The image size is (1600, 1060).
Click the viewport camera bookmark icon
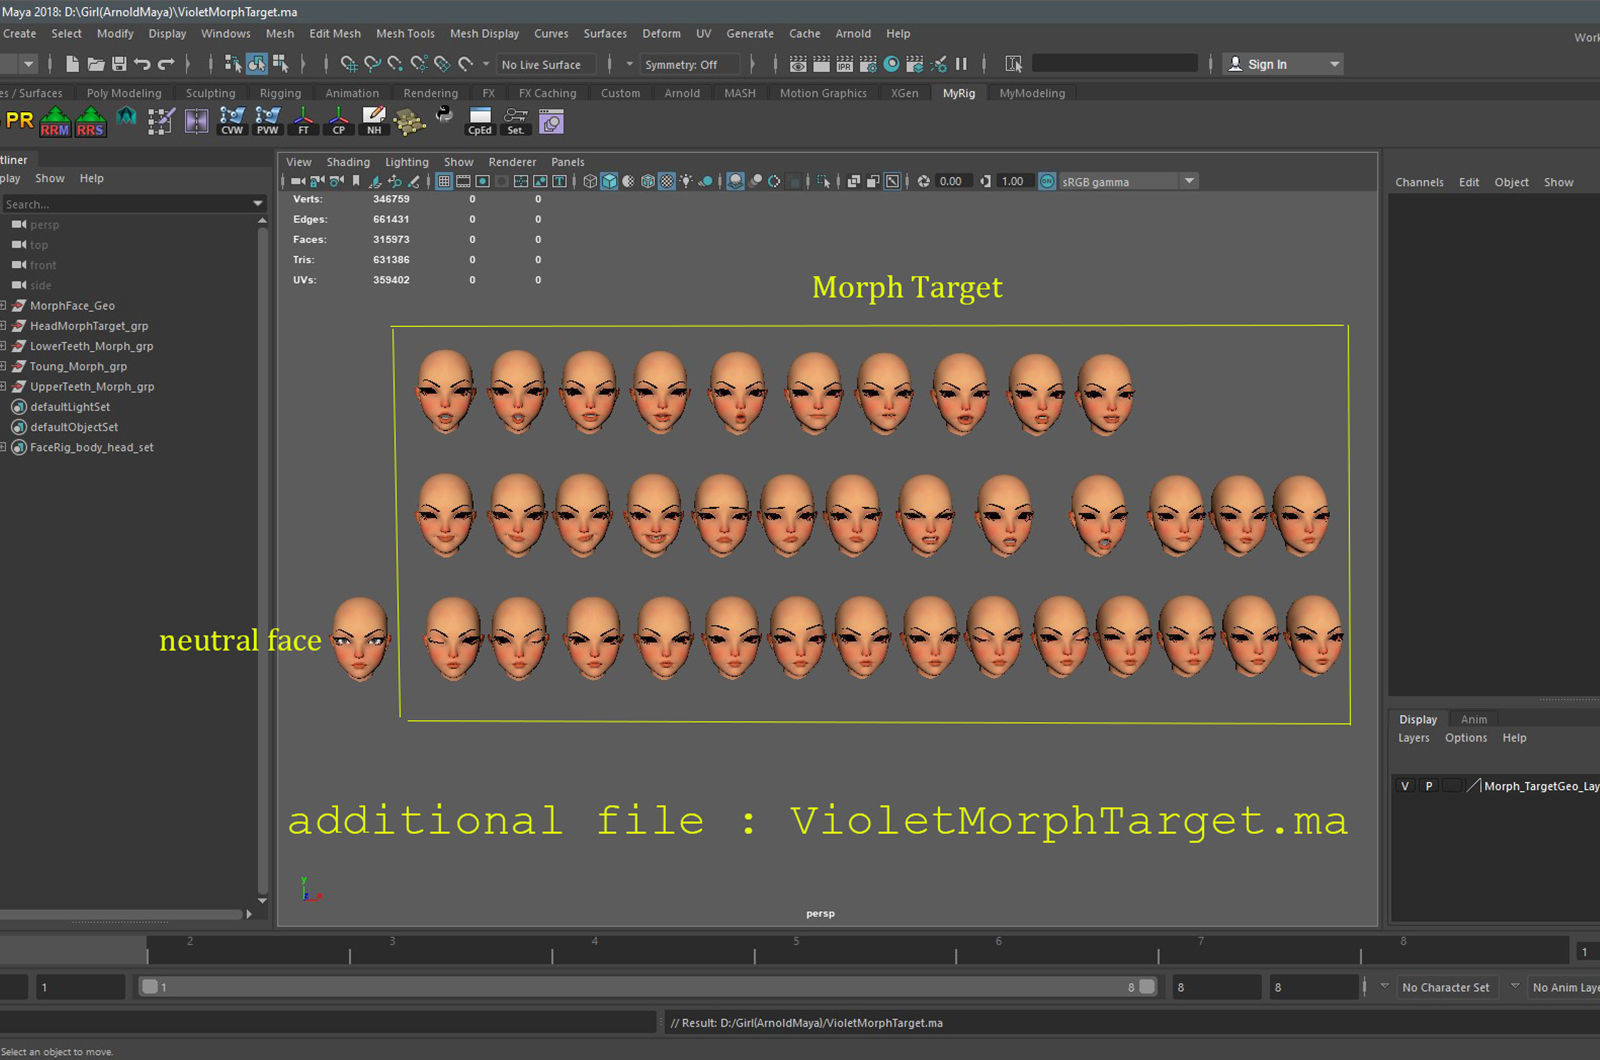355,181
